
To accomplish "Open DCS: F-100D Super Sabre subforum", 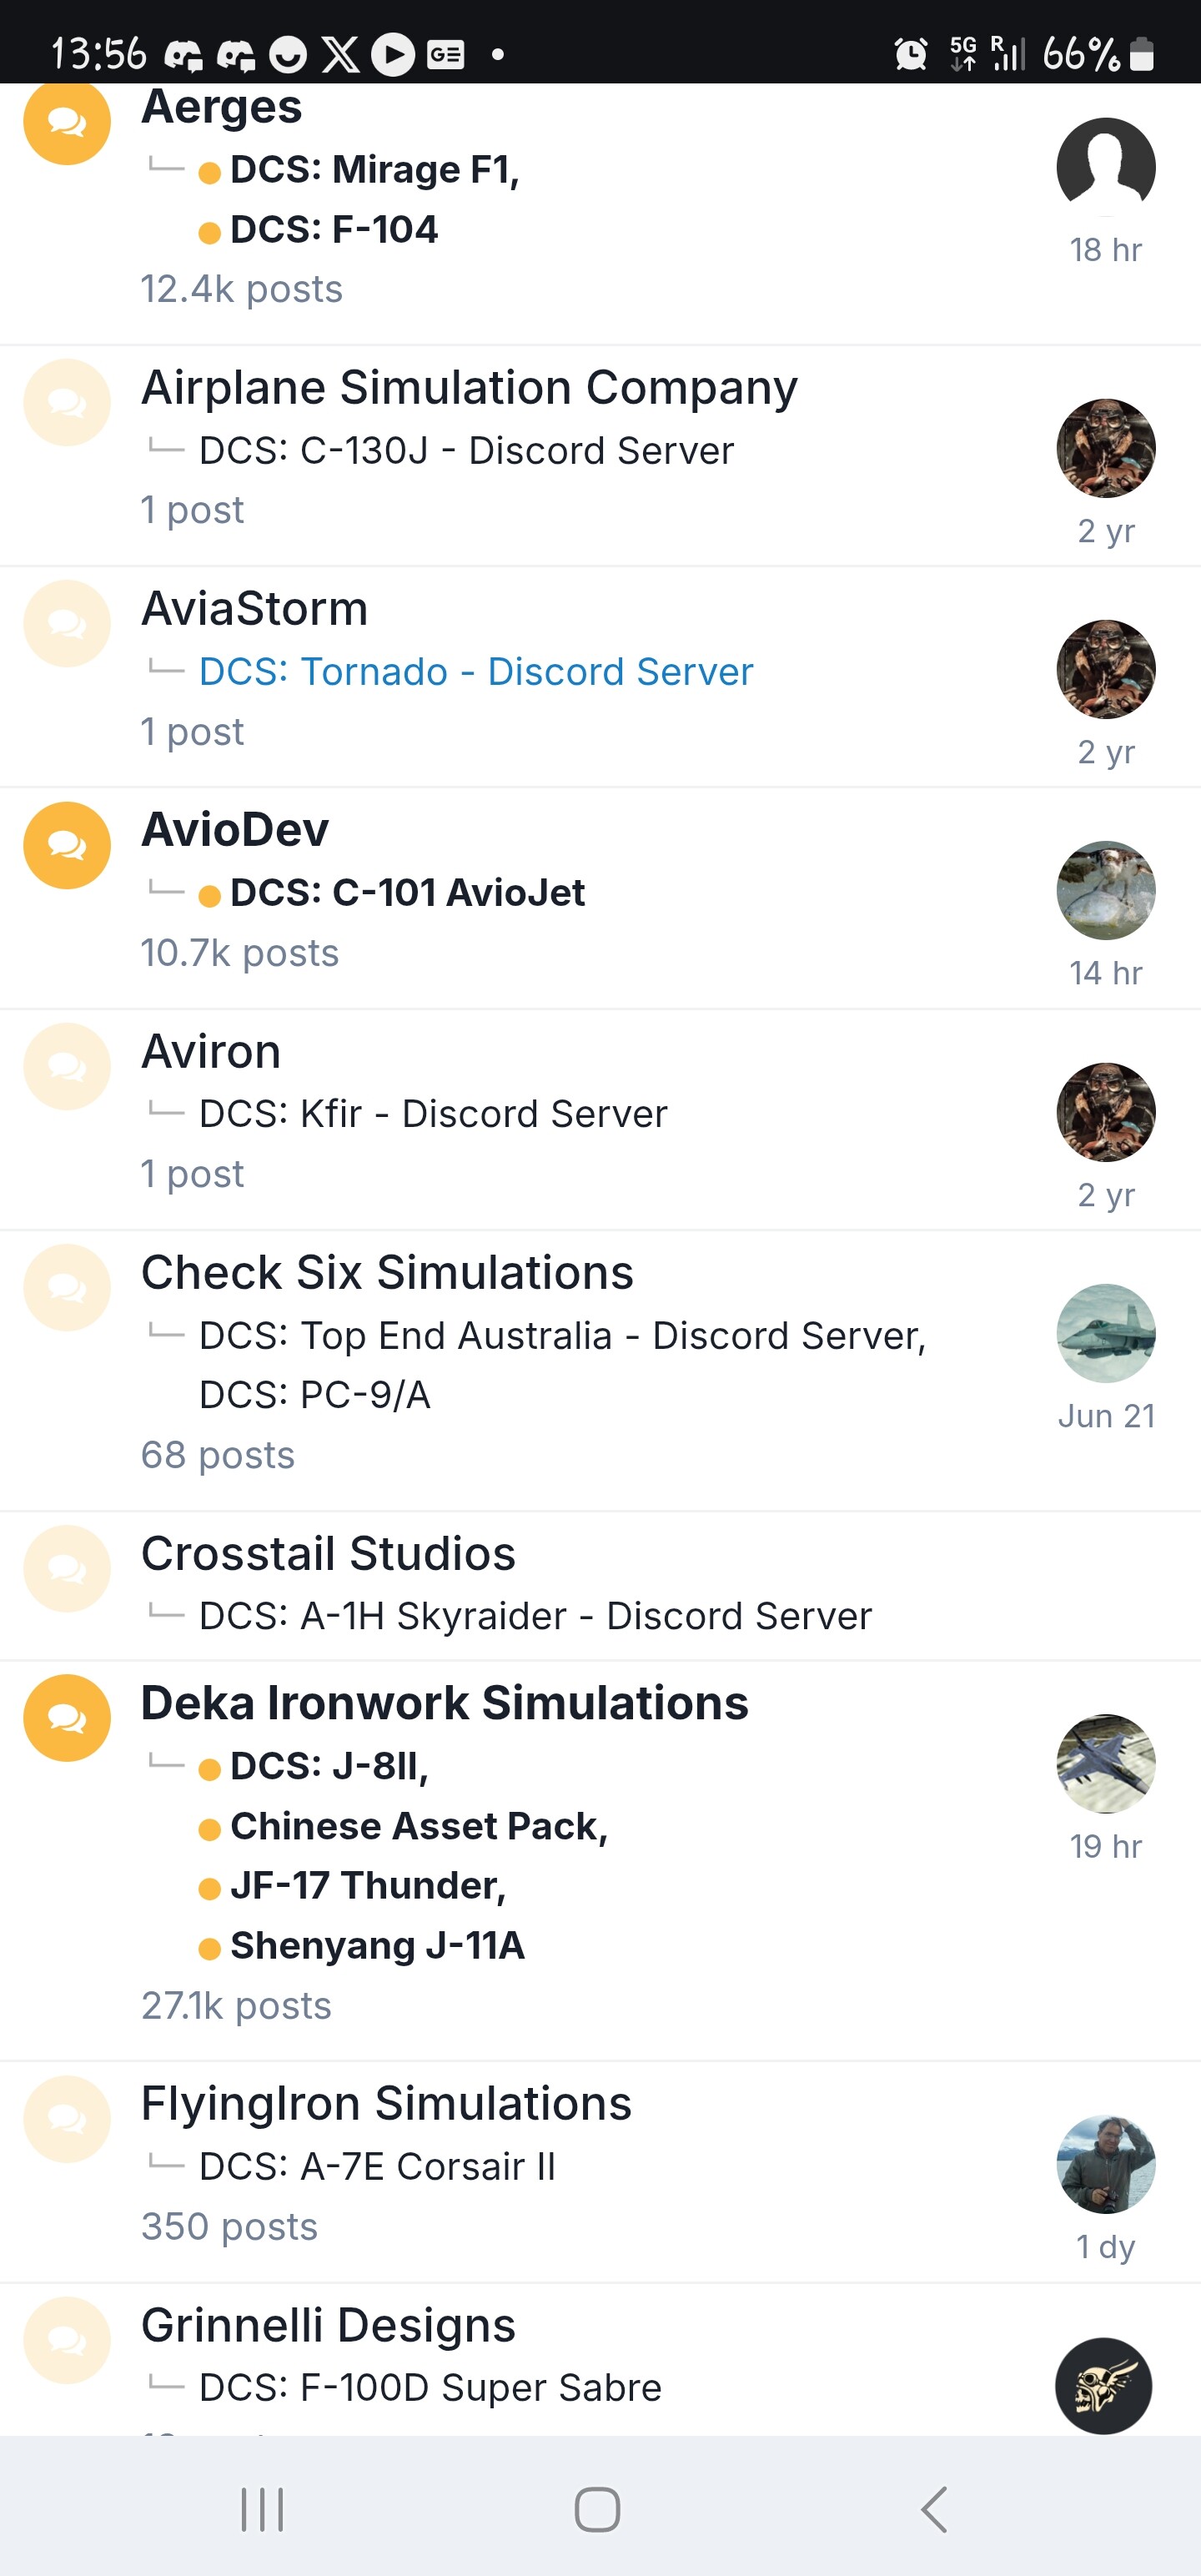I will coord(430,2388).
